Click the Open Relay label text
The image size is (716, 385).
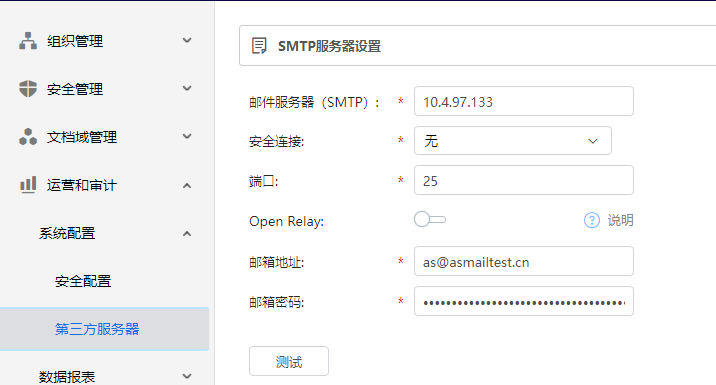coord(286,222)
